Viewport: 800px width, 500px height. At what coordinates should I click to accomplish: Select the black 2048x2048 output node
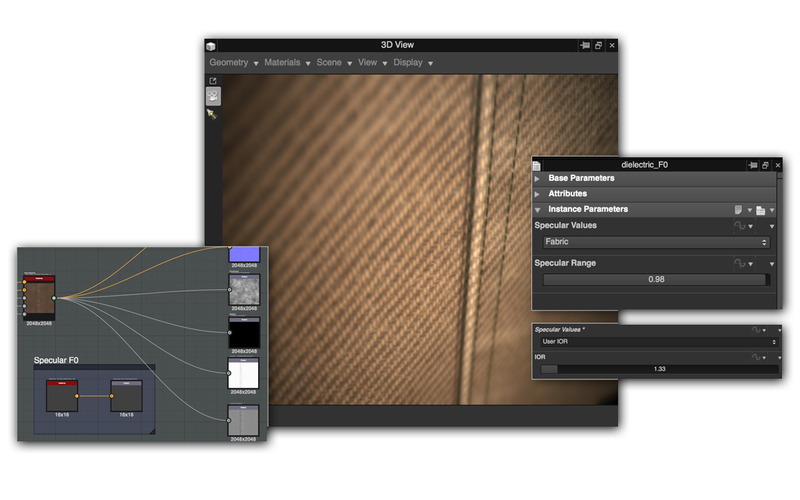pos(244,333)
